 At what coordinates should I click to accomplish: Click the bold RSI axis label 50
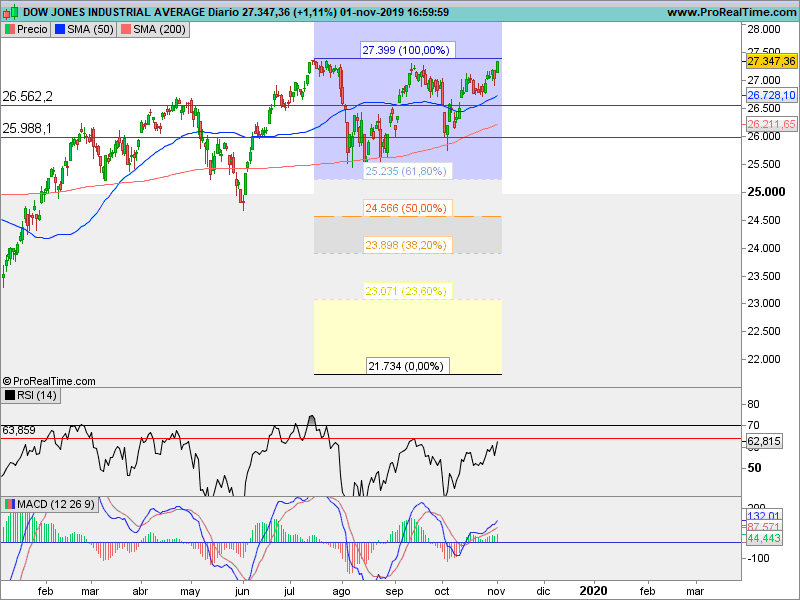[x=754, y=468]
